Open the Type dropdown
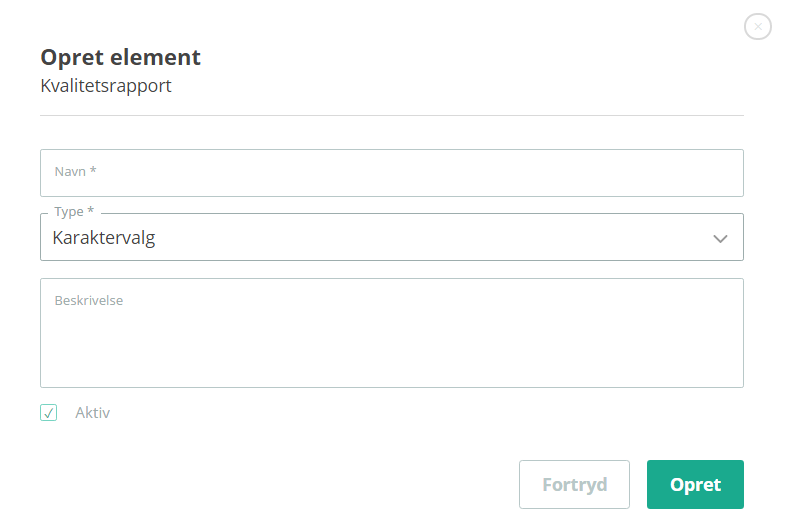786x532 pixels. coord(391,237)
